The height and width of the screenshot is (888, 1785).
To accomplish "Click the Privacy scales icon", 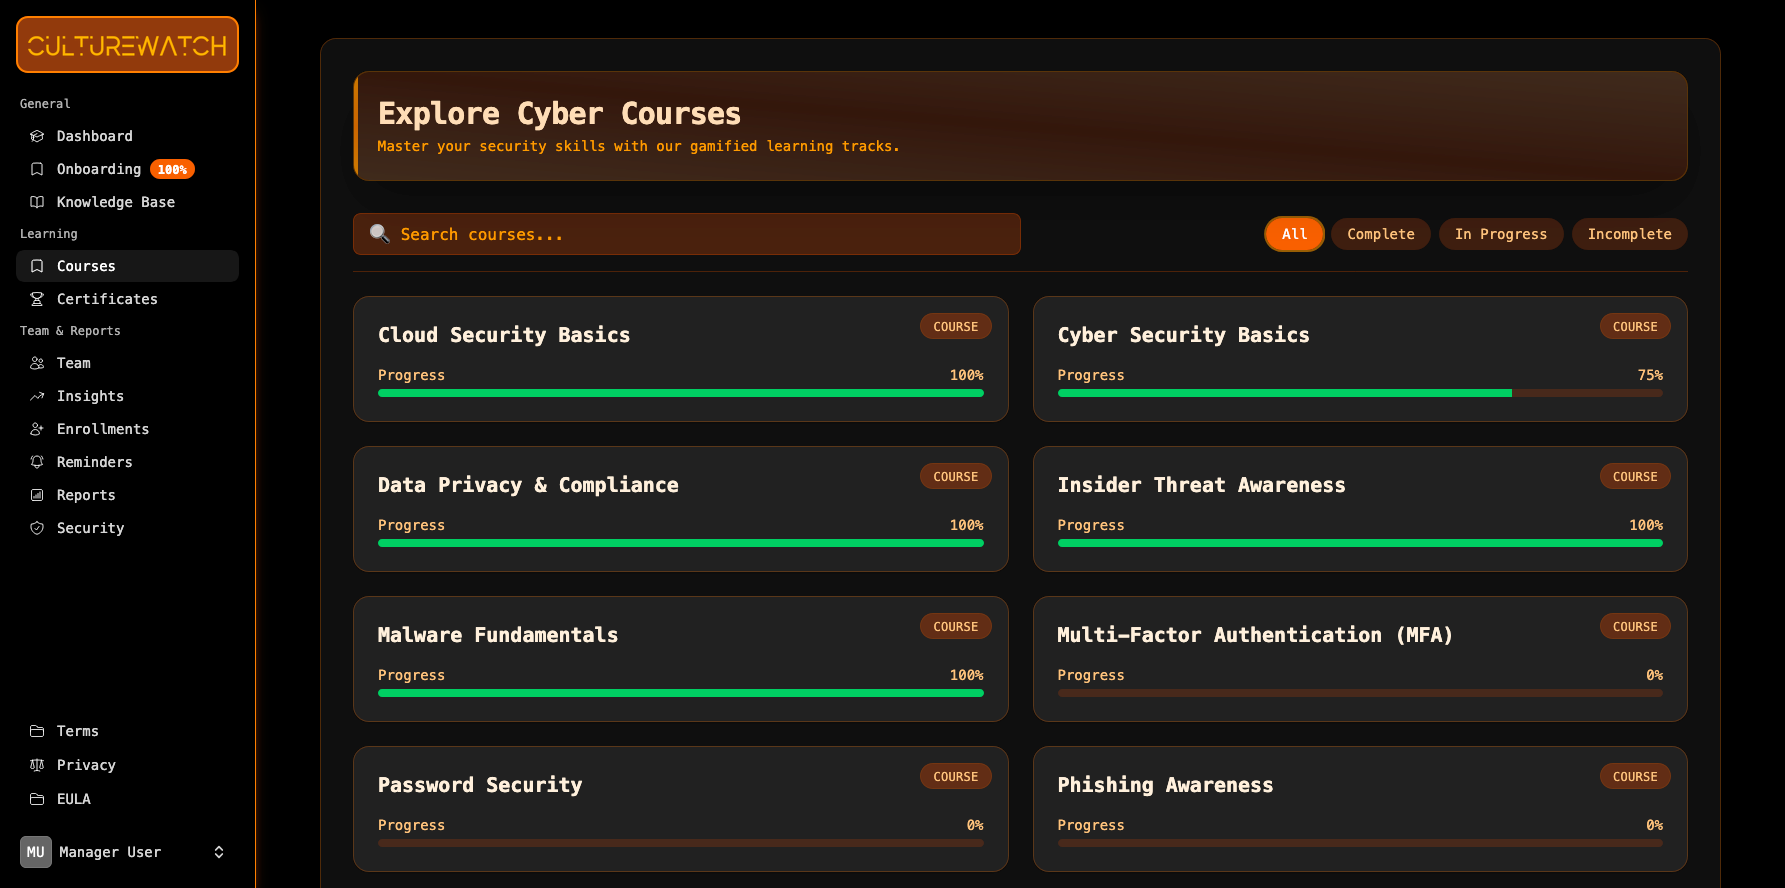I will pyautogui.click(x=37, y=765).
